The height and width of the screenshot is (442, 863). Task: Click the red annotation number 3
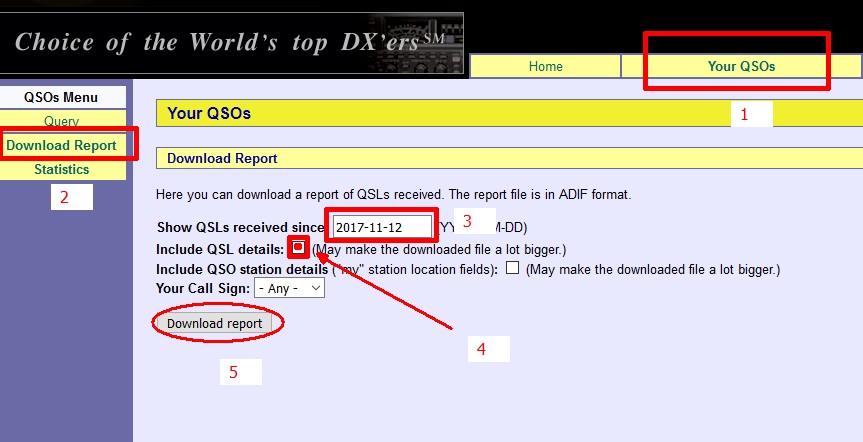(465, 221)
